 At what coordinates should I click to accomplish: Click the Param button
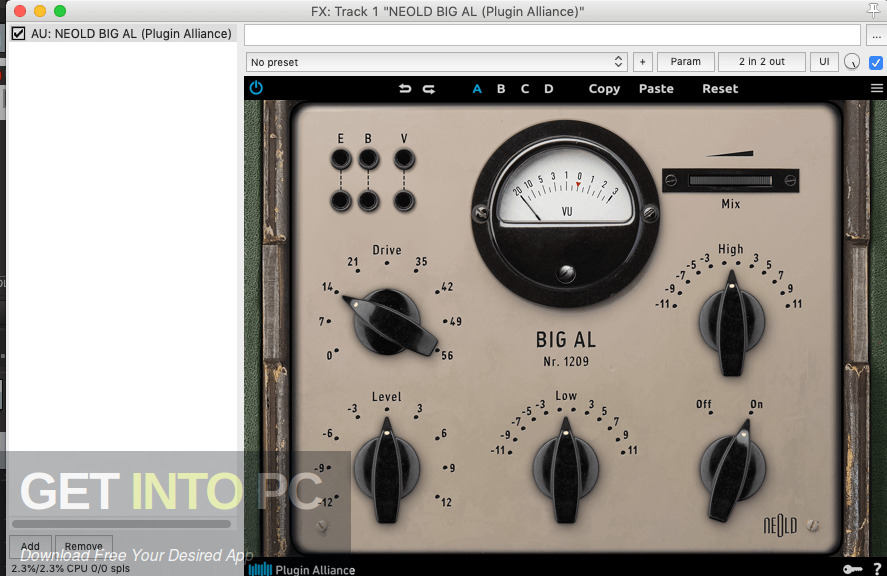click(686, 62)
